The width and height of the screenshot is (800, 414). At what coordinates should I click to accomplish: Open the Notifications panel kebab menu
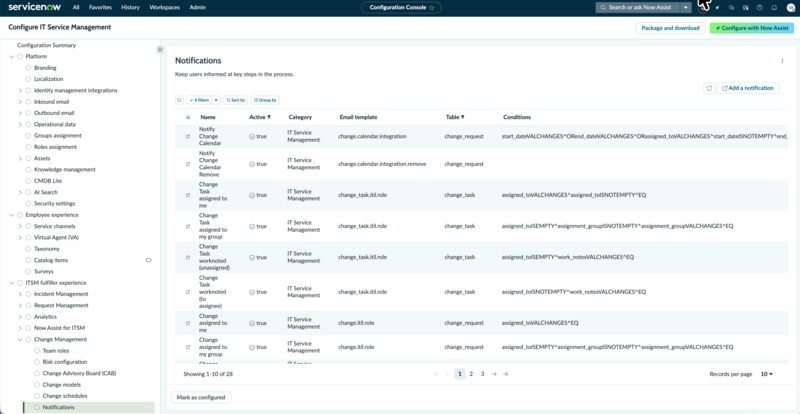[782, 61]
